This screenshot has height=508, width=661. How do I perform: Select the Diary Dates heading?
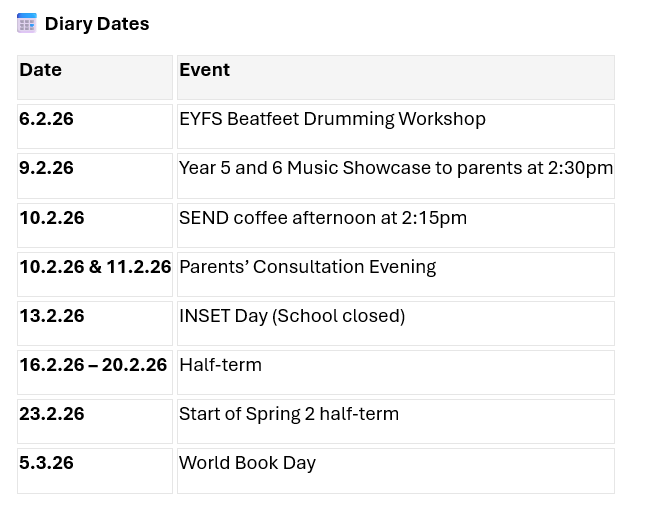97,24
